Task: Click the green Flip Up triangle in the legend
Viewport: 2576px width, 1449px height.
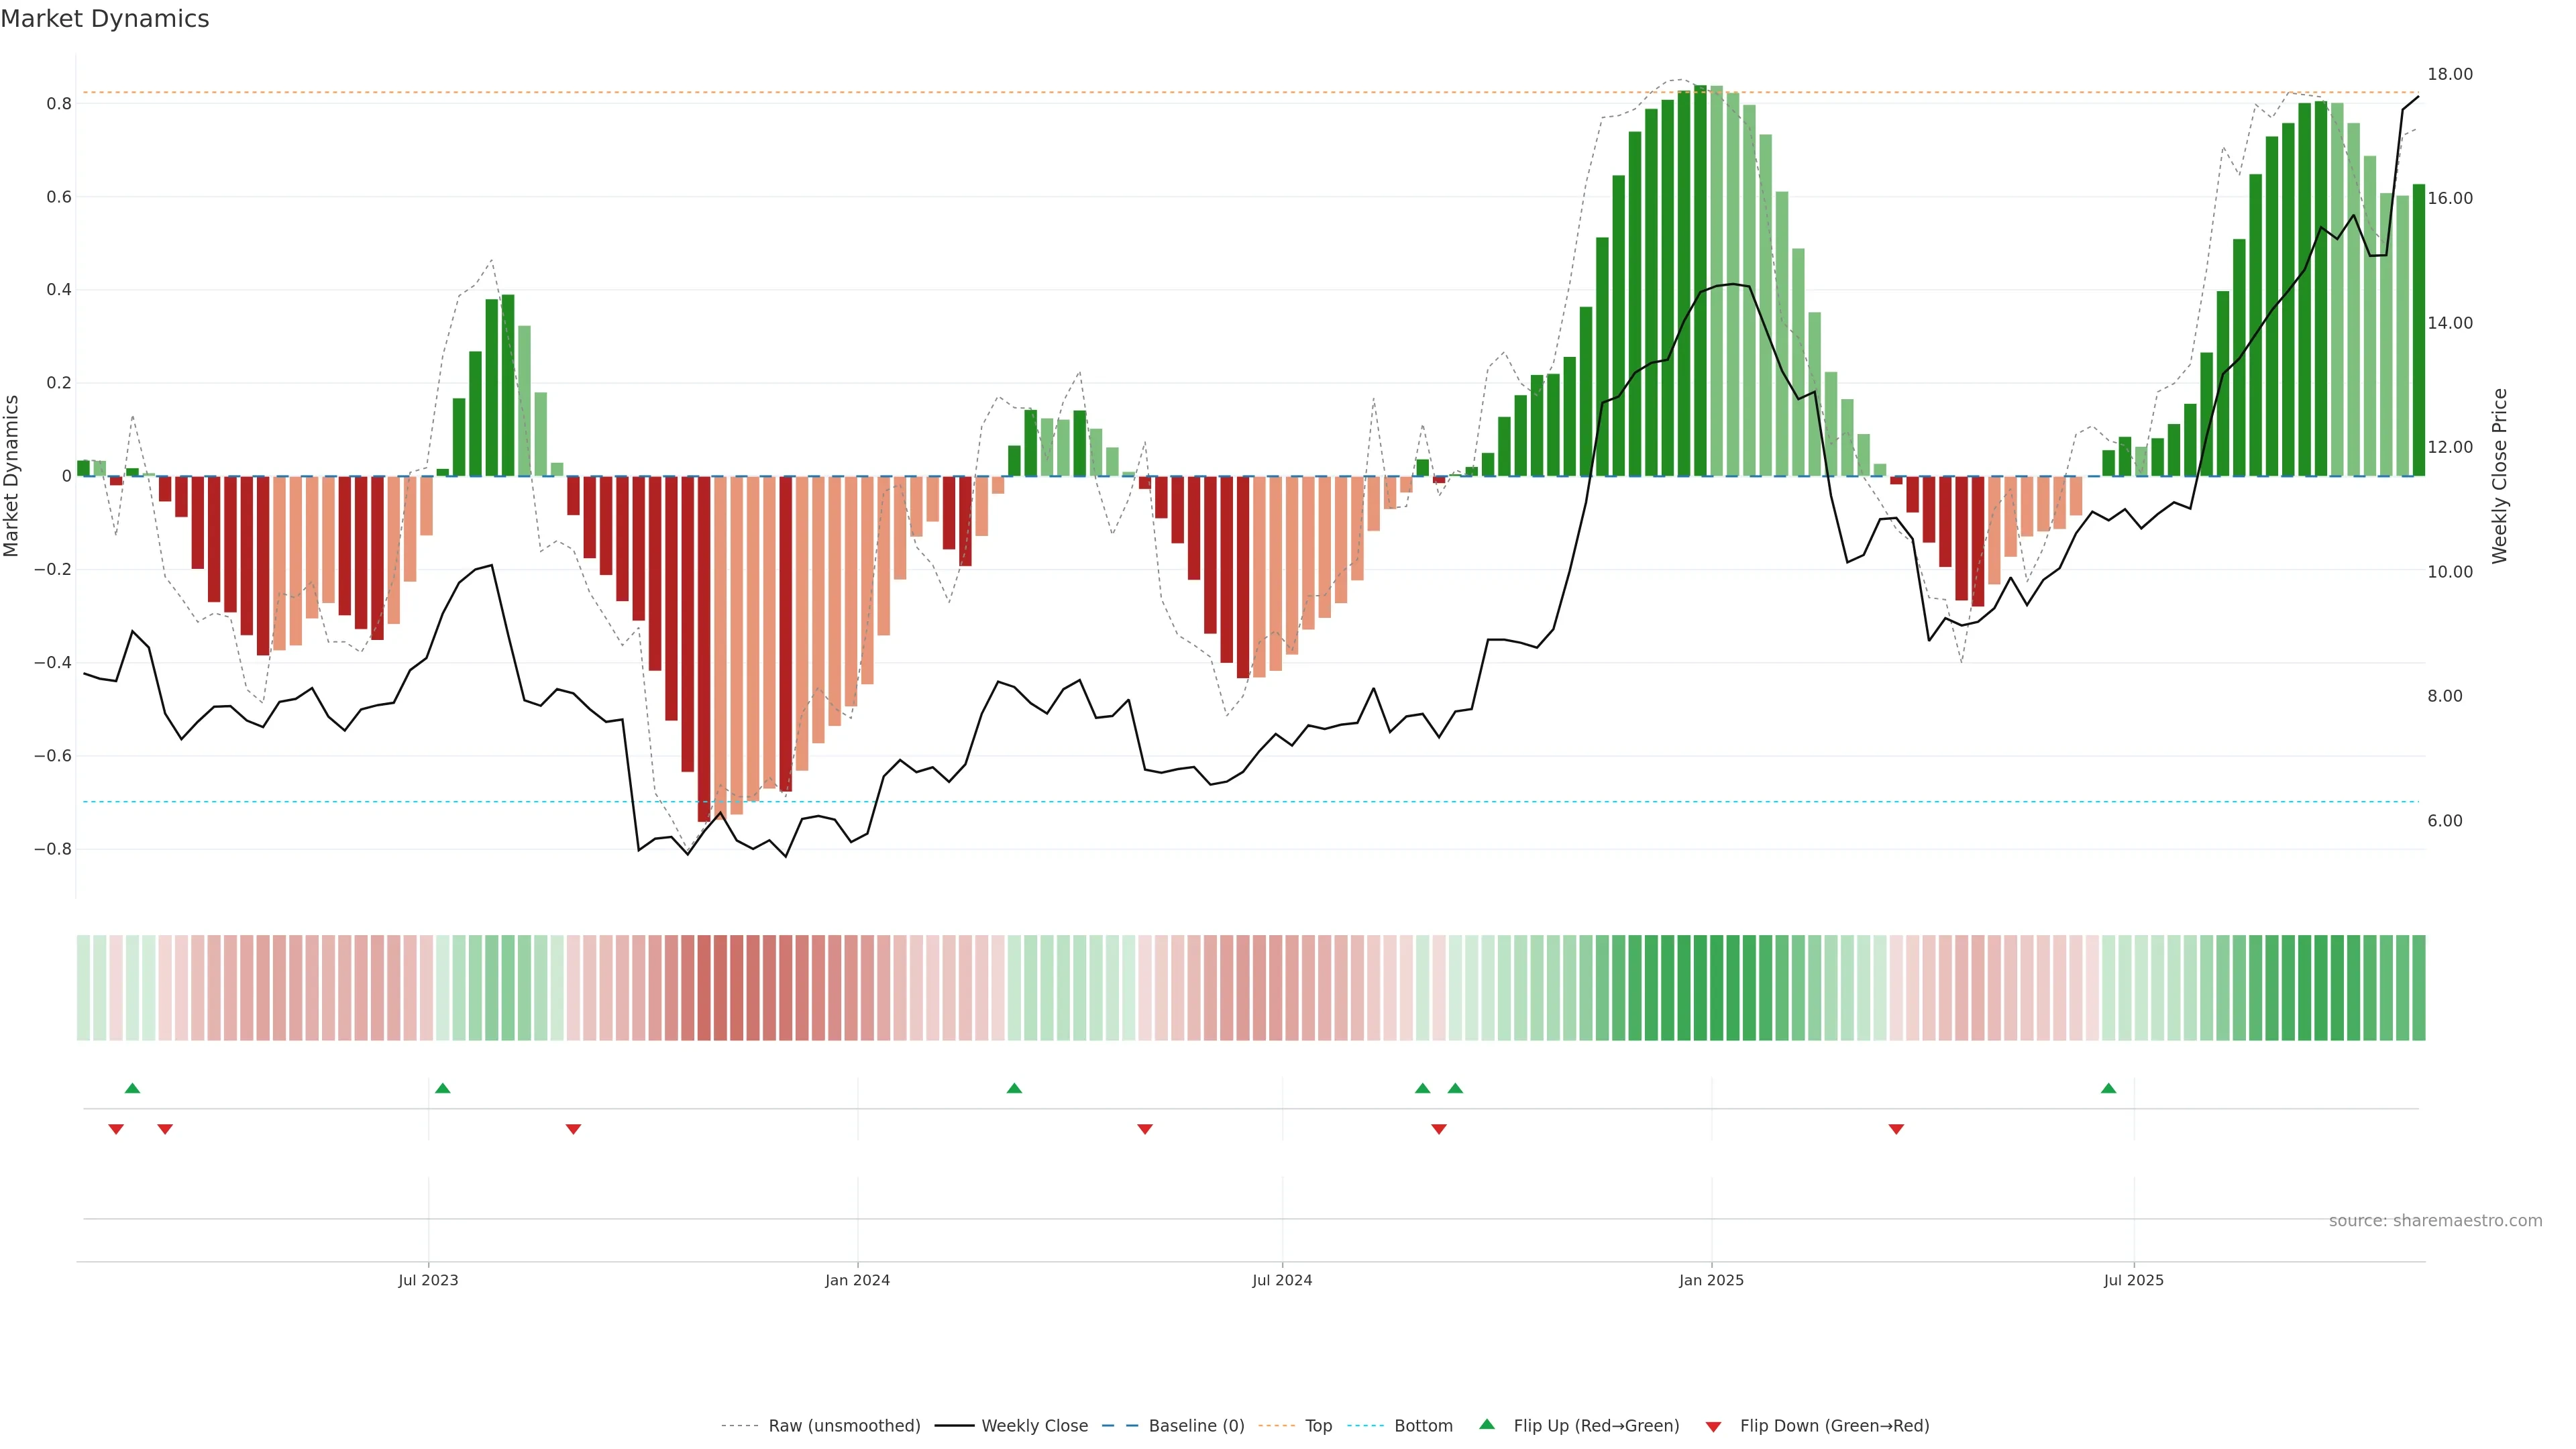Action: coord(1487,1424)
